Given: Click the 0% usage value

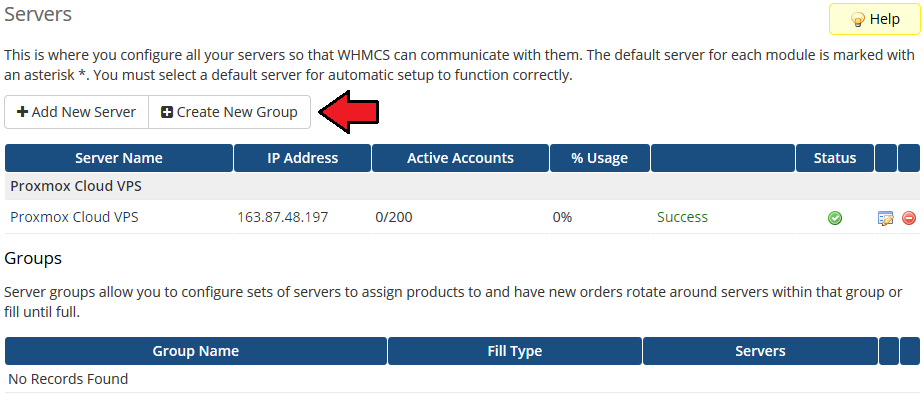Looking at the screenshot, I should click(x=562, y=217).
